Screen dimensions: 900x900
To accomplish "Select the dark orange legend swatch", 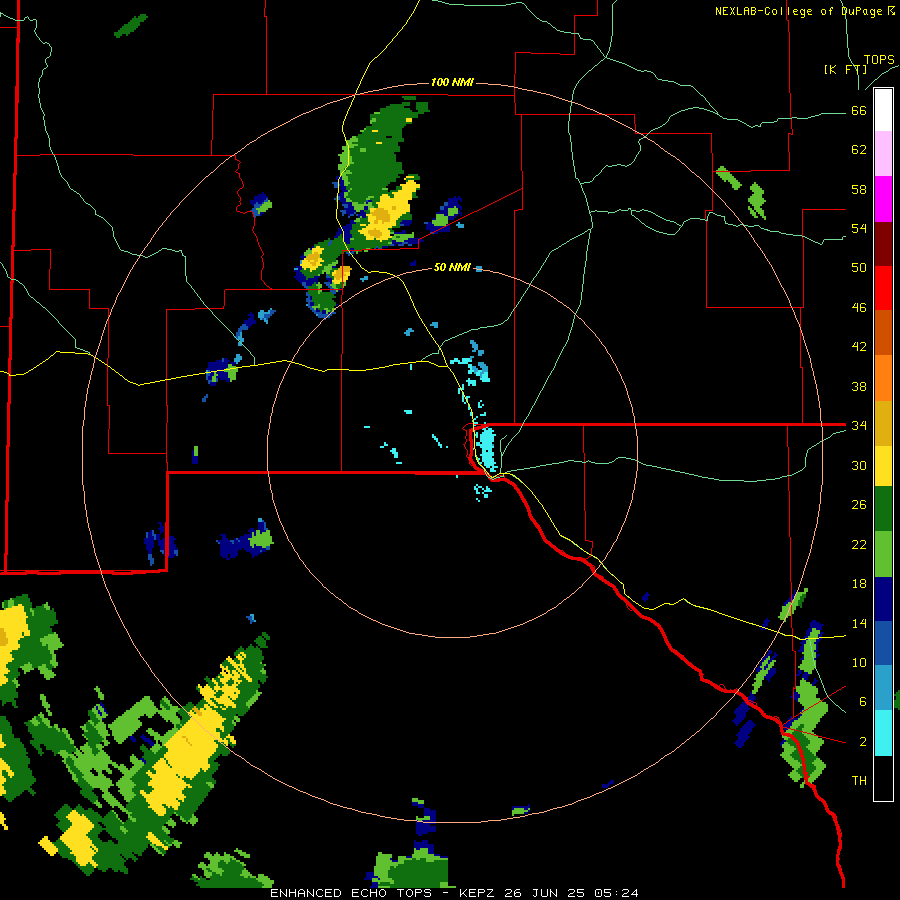I will 883,332.
